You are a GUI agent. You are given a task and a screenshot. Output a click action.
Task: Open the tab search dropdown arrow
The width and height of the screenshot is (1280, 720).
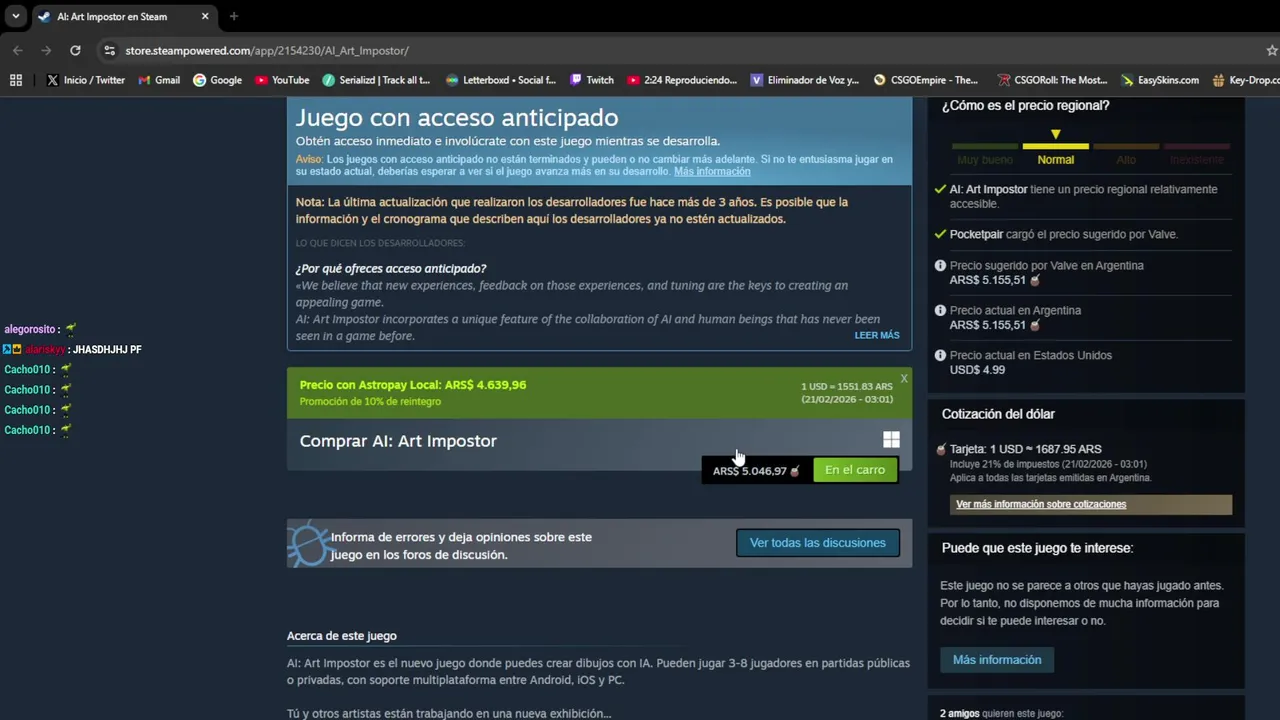tap(15, 16)
